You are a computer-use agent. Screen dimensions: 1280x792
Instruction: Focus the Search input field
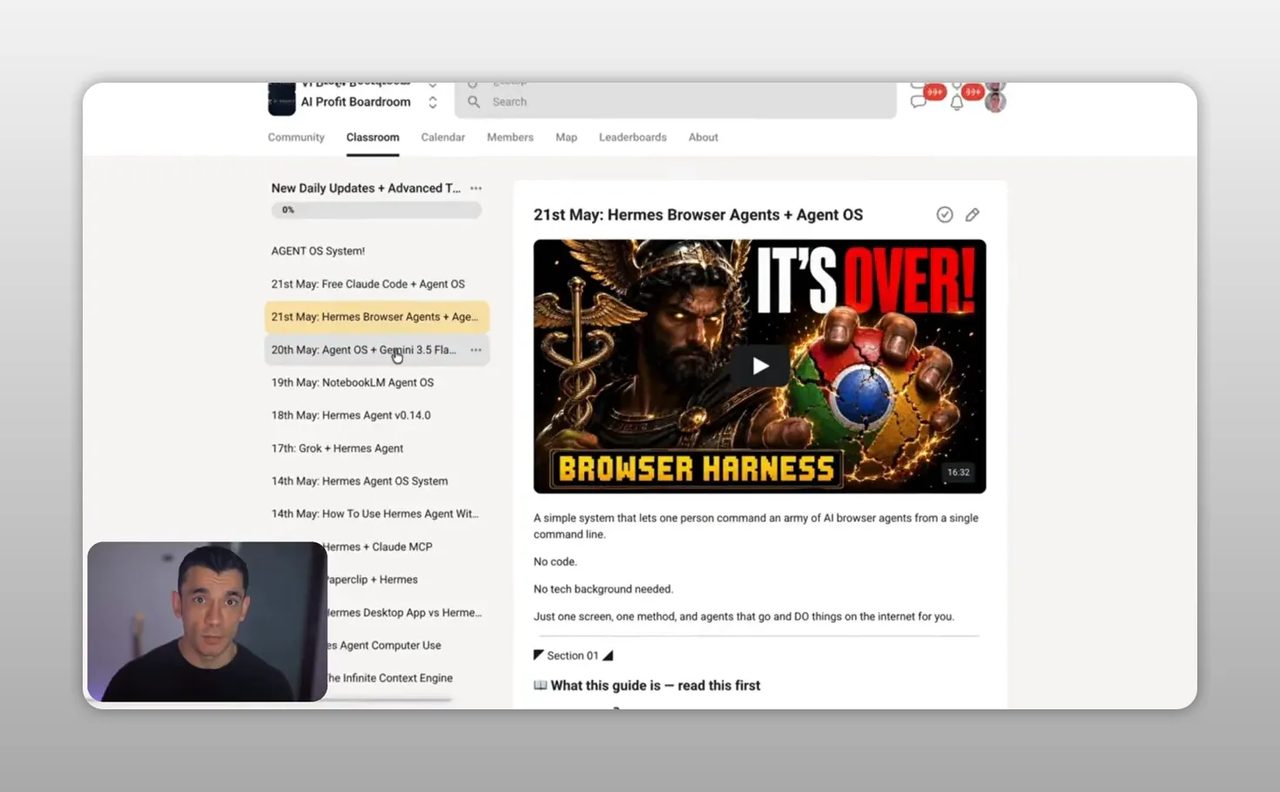[676, 102]
